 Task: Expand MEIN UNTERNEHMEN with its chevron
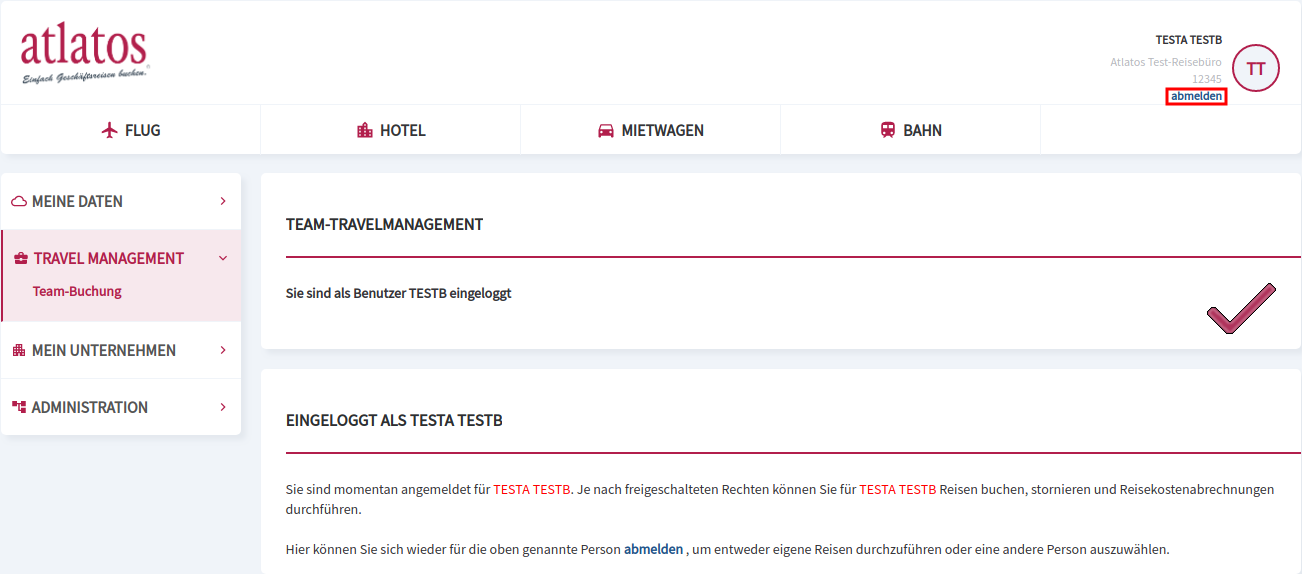(x=223, y=350)
